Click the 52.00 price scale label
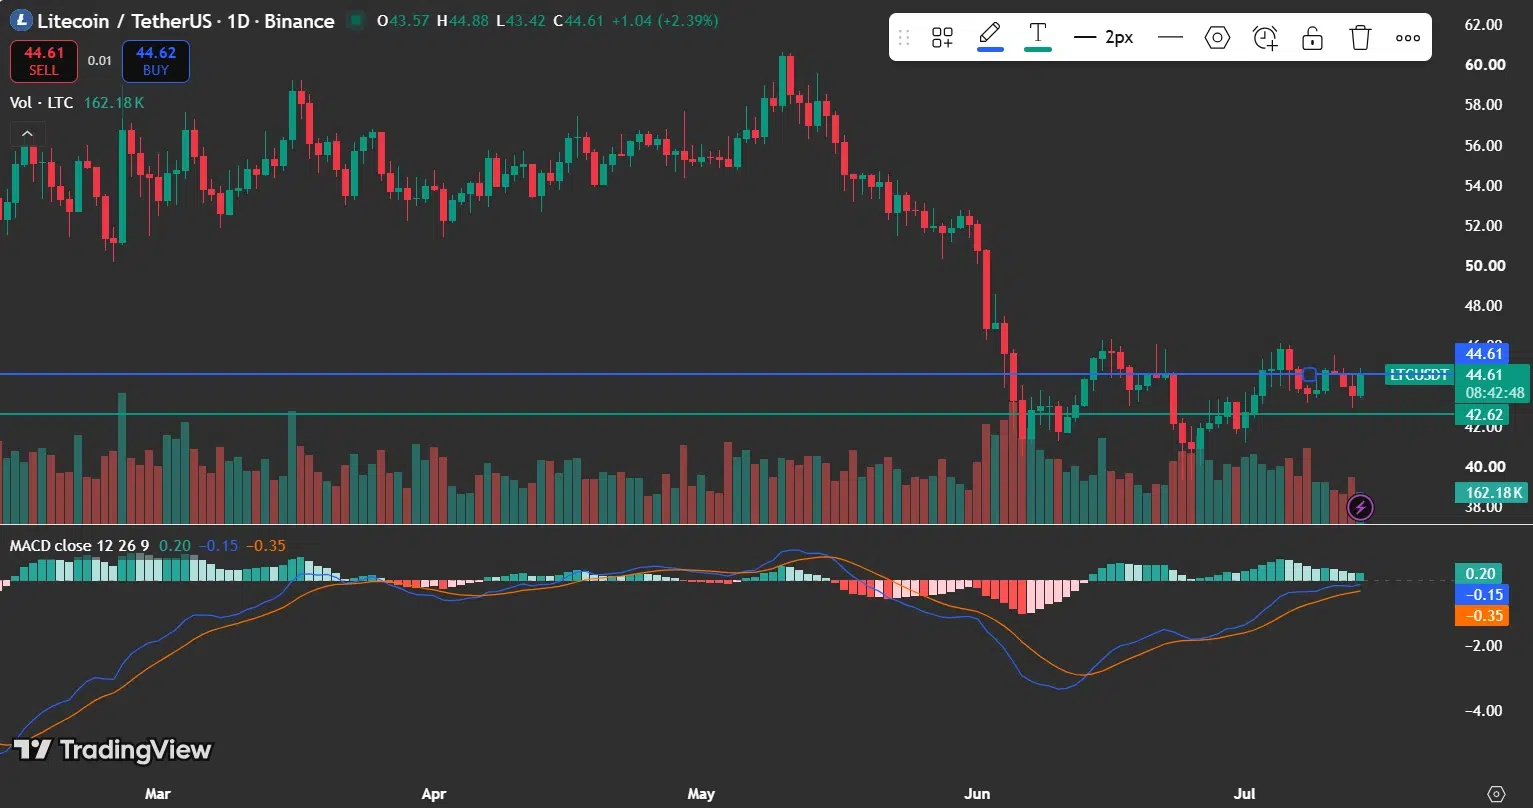Viewport: 1533px width, 808px height. pos(1484,225)
